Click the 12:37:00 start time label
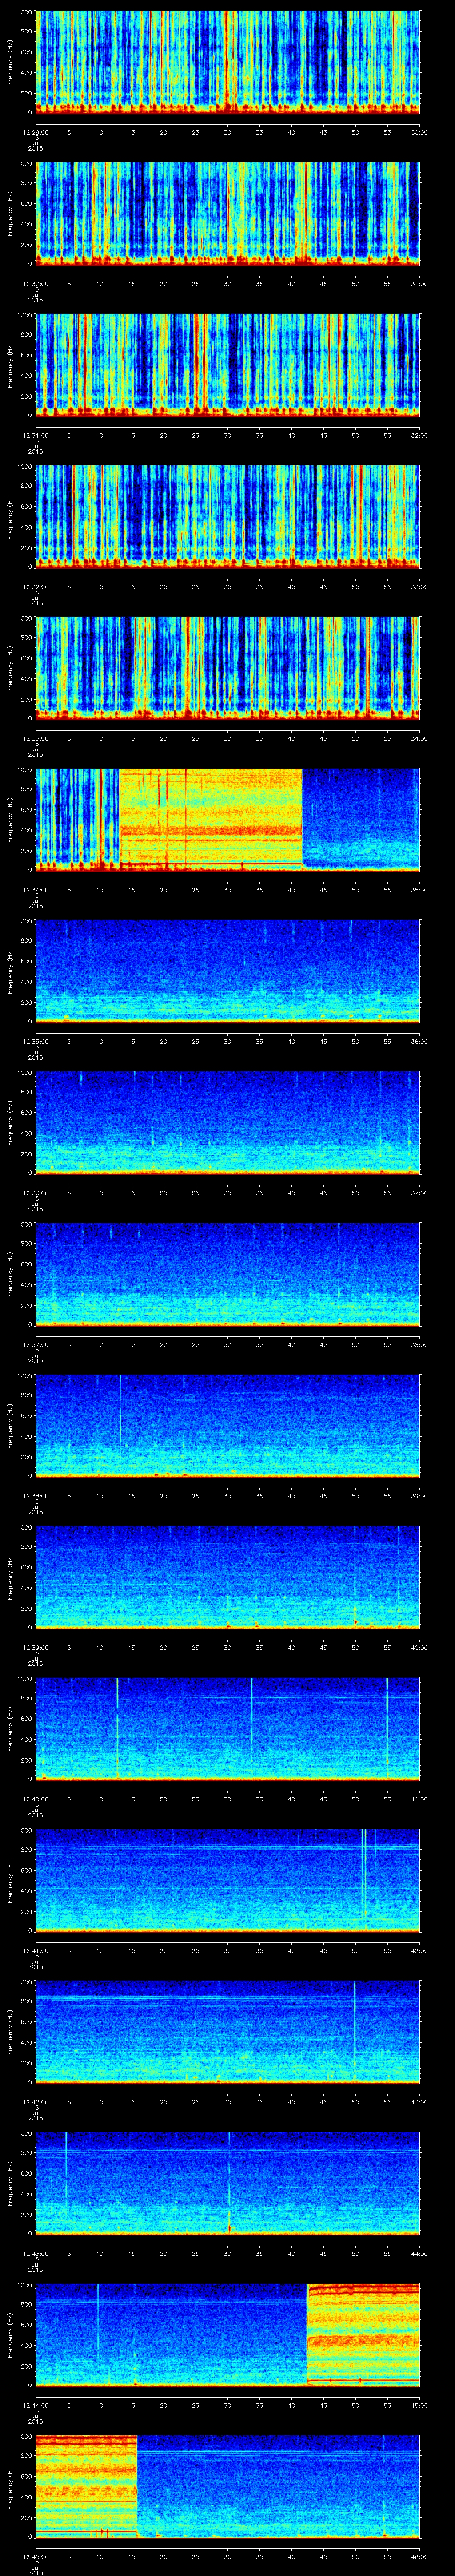This screenshot has height=2576, width=455. pos(36,1344)
